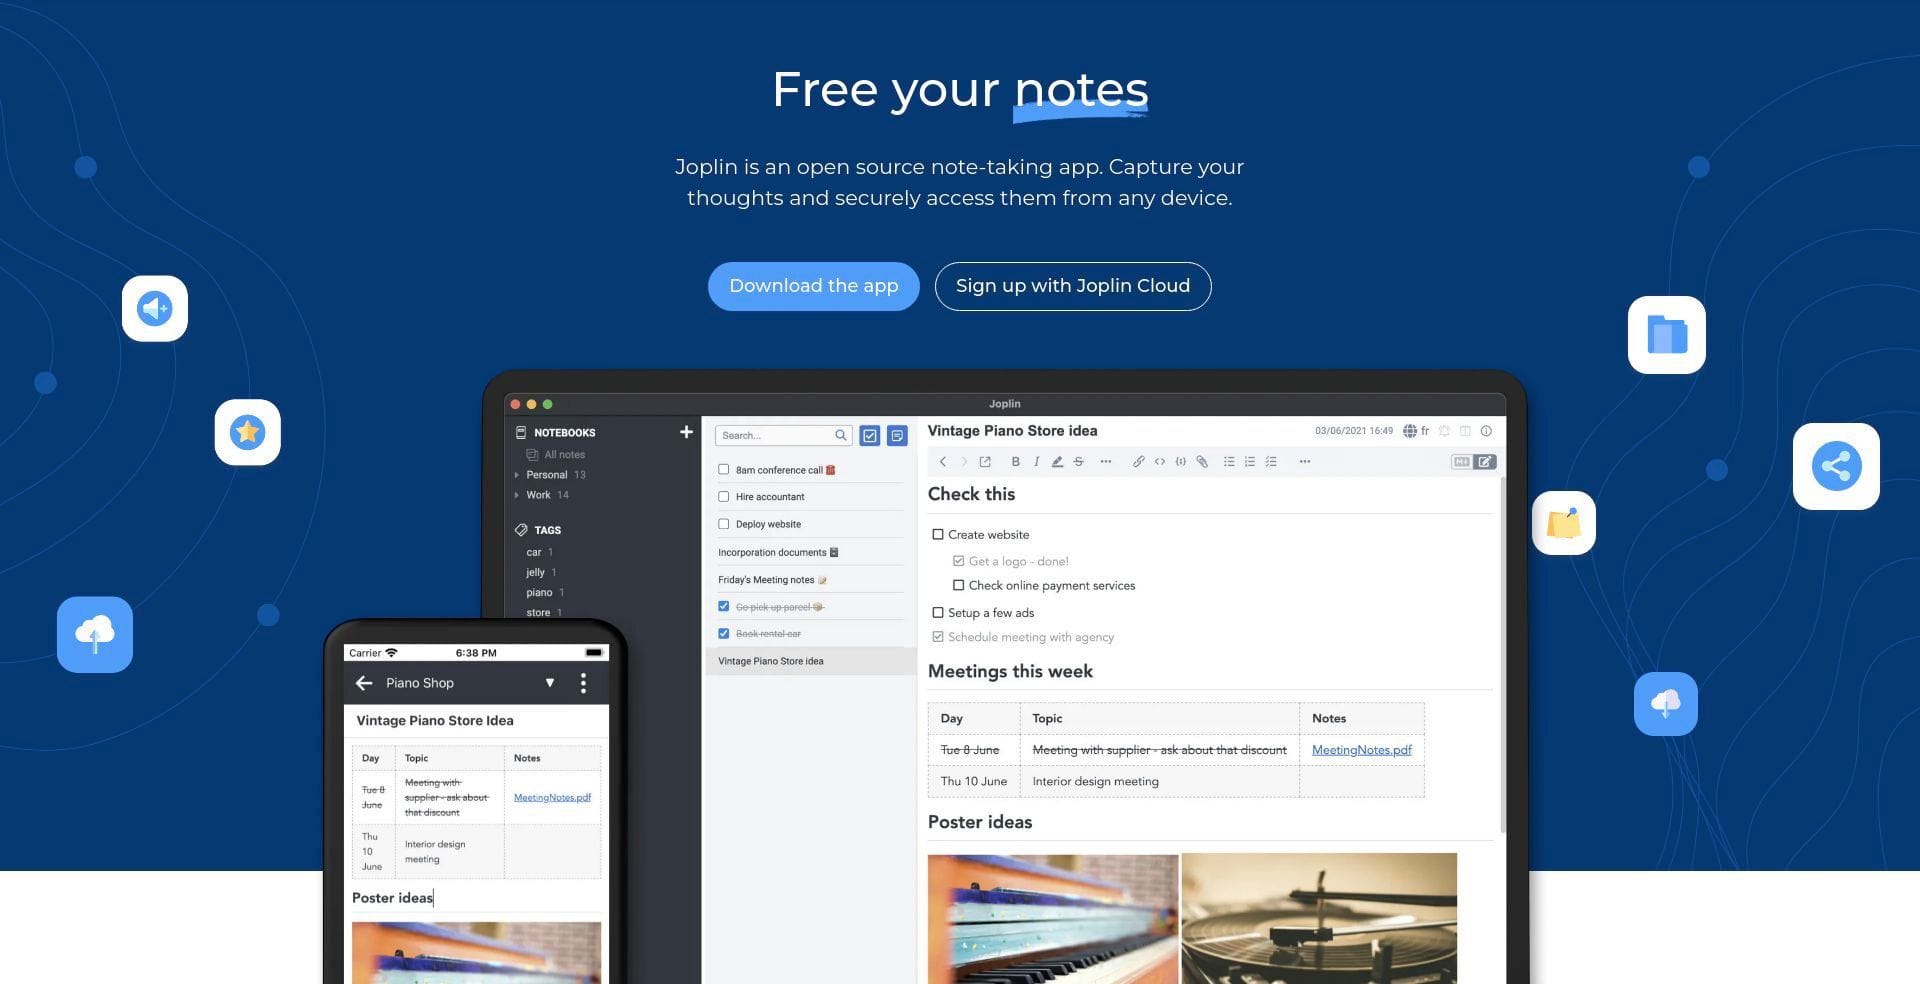This screenshot has height=984, width=1920.
Task: Click the Download the app button
Action: point(813,286)
